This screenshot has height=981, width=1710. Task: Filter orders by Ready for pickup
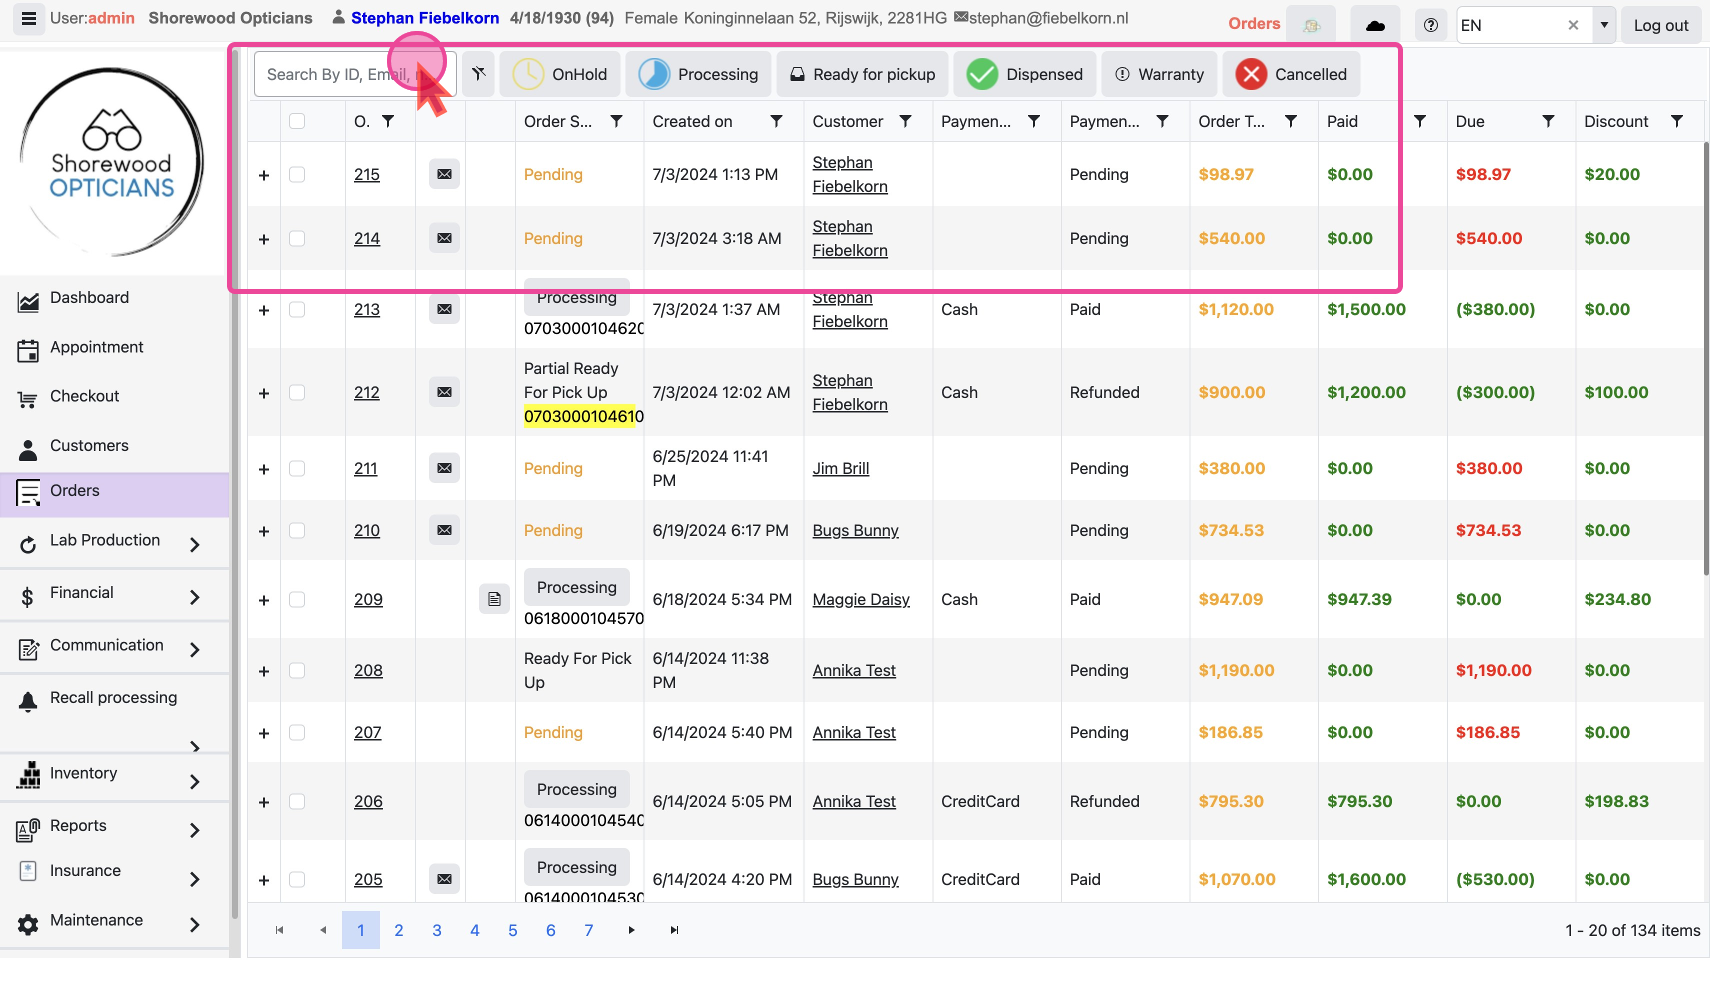coord(862,74)
